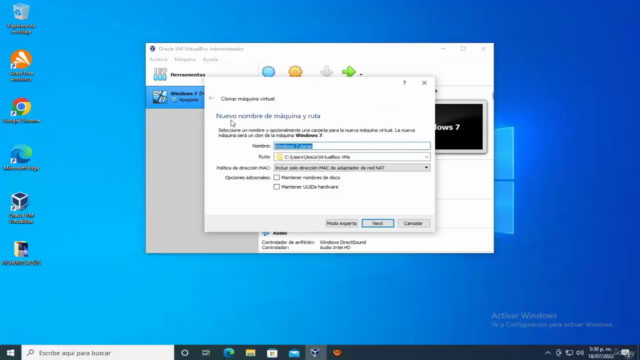
Task: Show hidden system tray icons
Action: [548, 353]
